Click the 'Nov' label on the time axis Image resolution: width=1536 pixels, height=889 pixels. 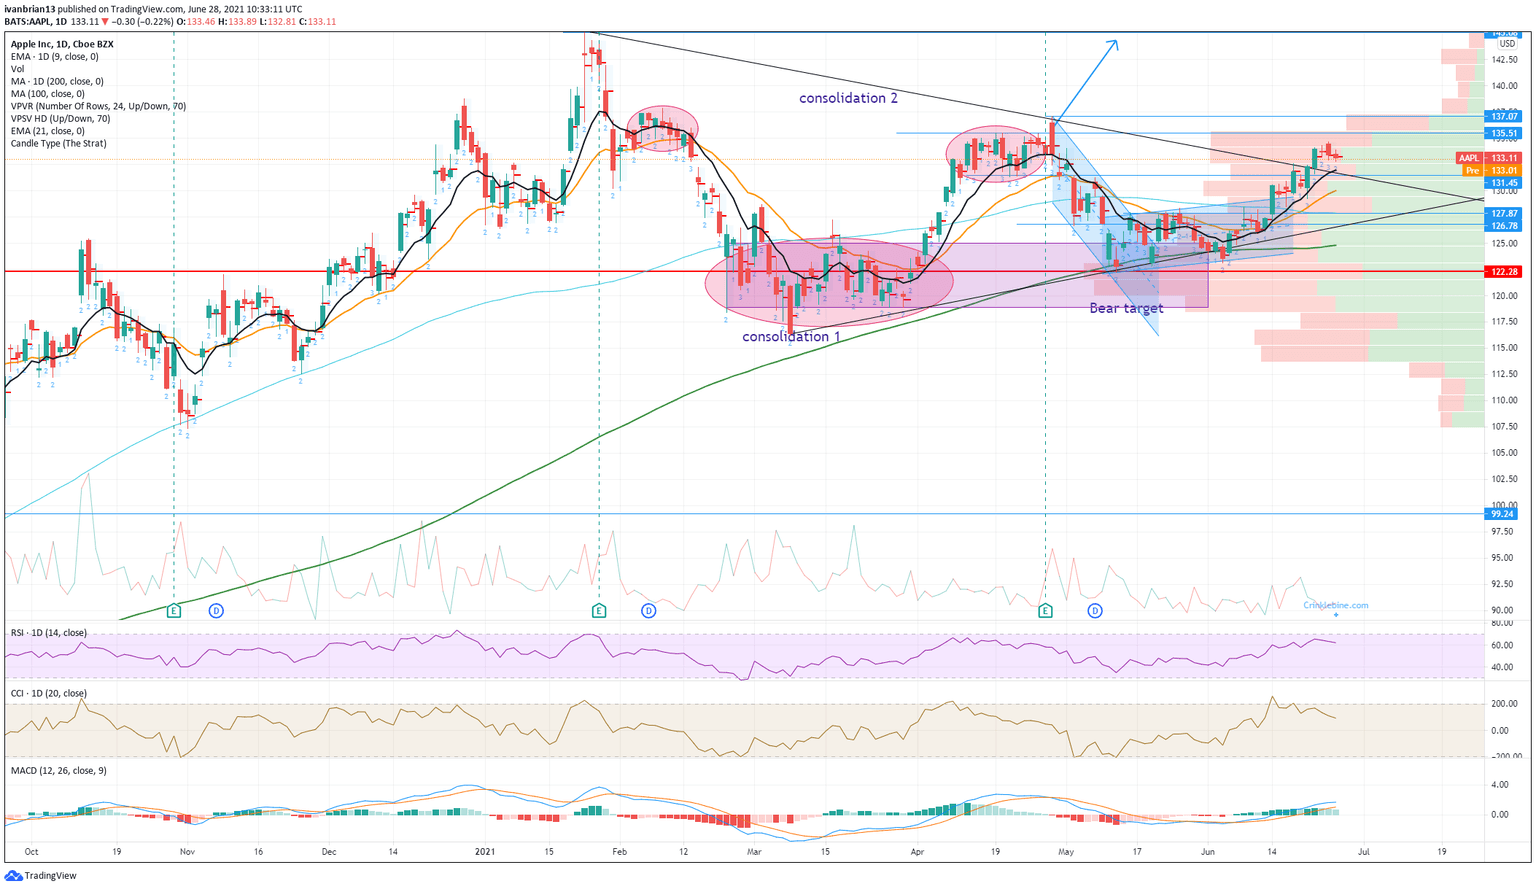(x=187, y=852)
